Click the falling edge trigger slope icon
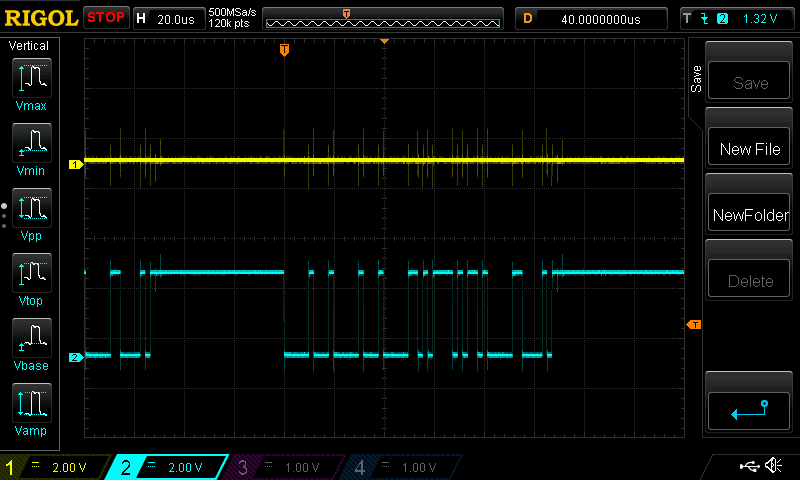This screenshot has width=800, height=480. [705, 19]
